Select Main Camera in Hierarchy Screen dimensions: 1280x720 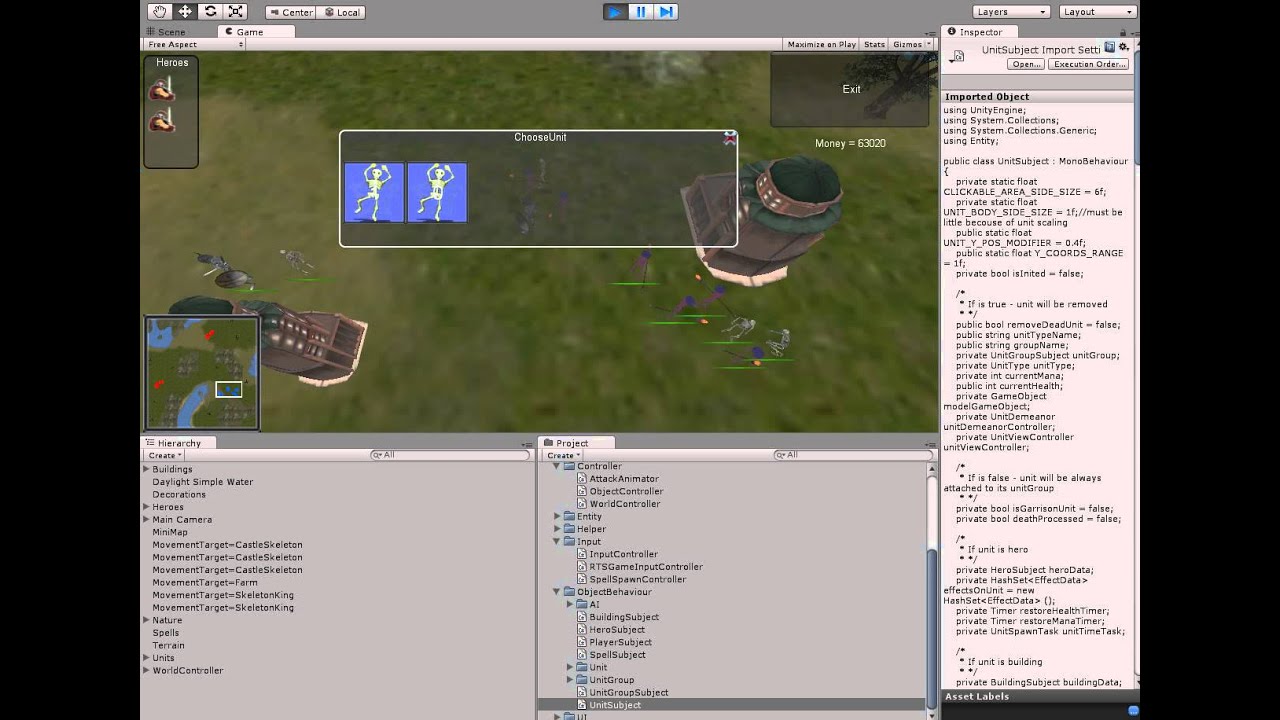[x=182, y=519]
